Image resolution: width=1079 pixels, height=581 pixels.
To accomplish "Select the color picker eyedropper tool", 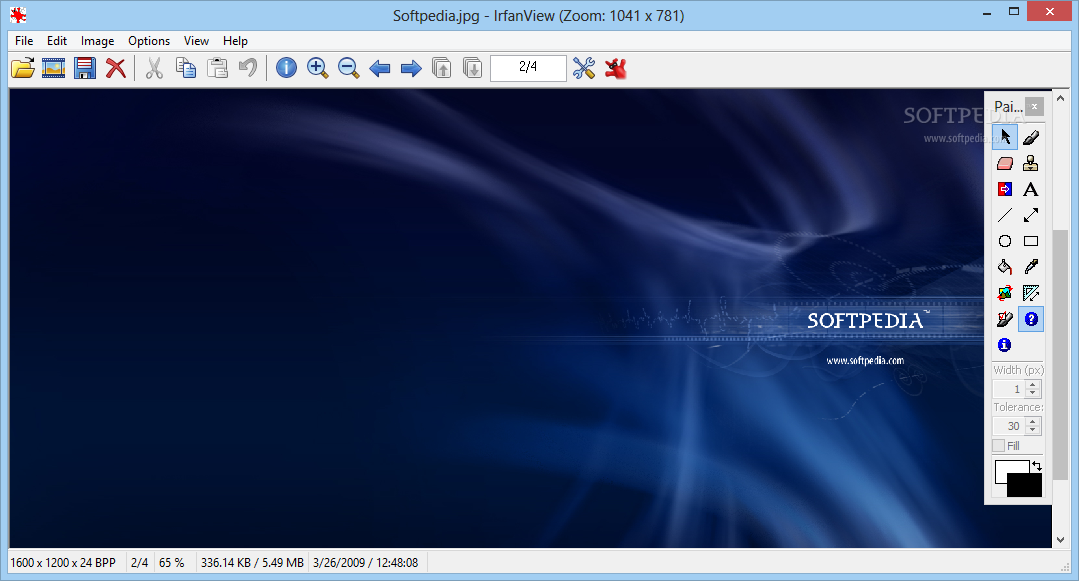I will tap(1031, 267).
